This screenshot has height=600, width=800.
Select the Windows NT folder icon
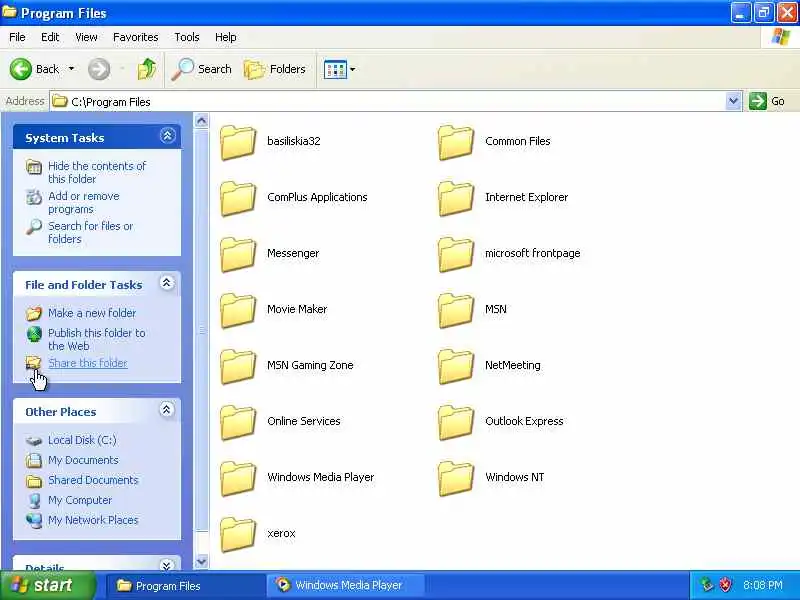456,479
